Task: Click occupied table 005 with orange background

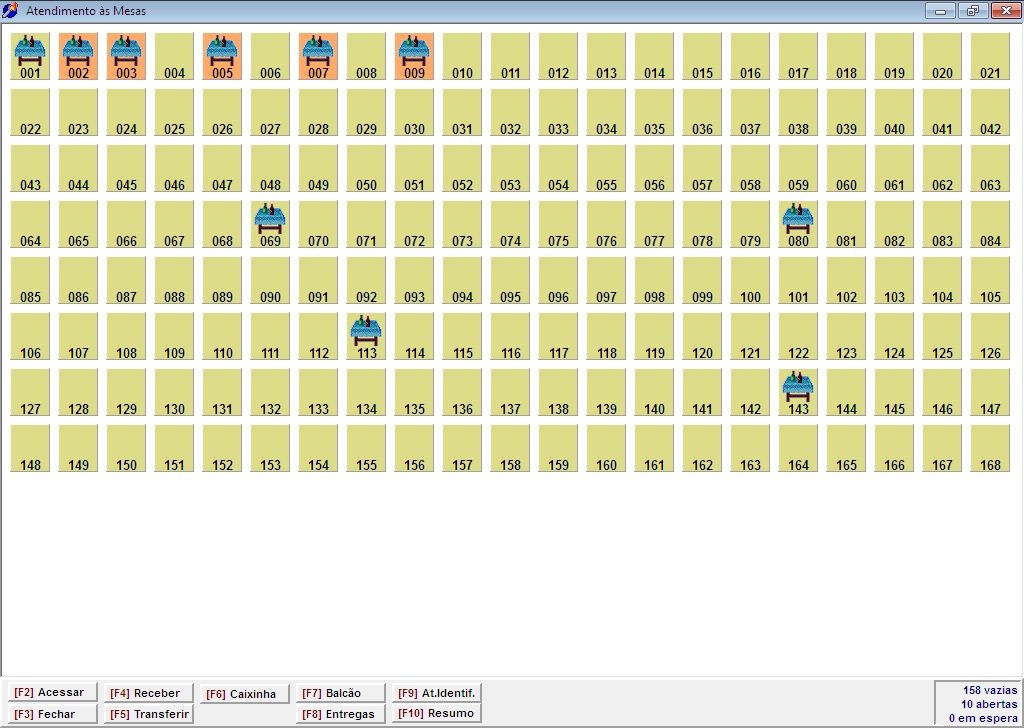Action: [222, 56]
